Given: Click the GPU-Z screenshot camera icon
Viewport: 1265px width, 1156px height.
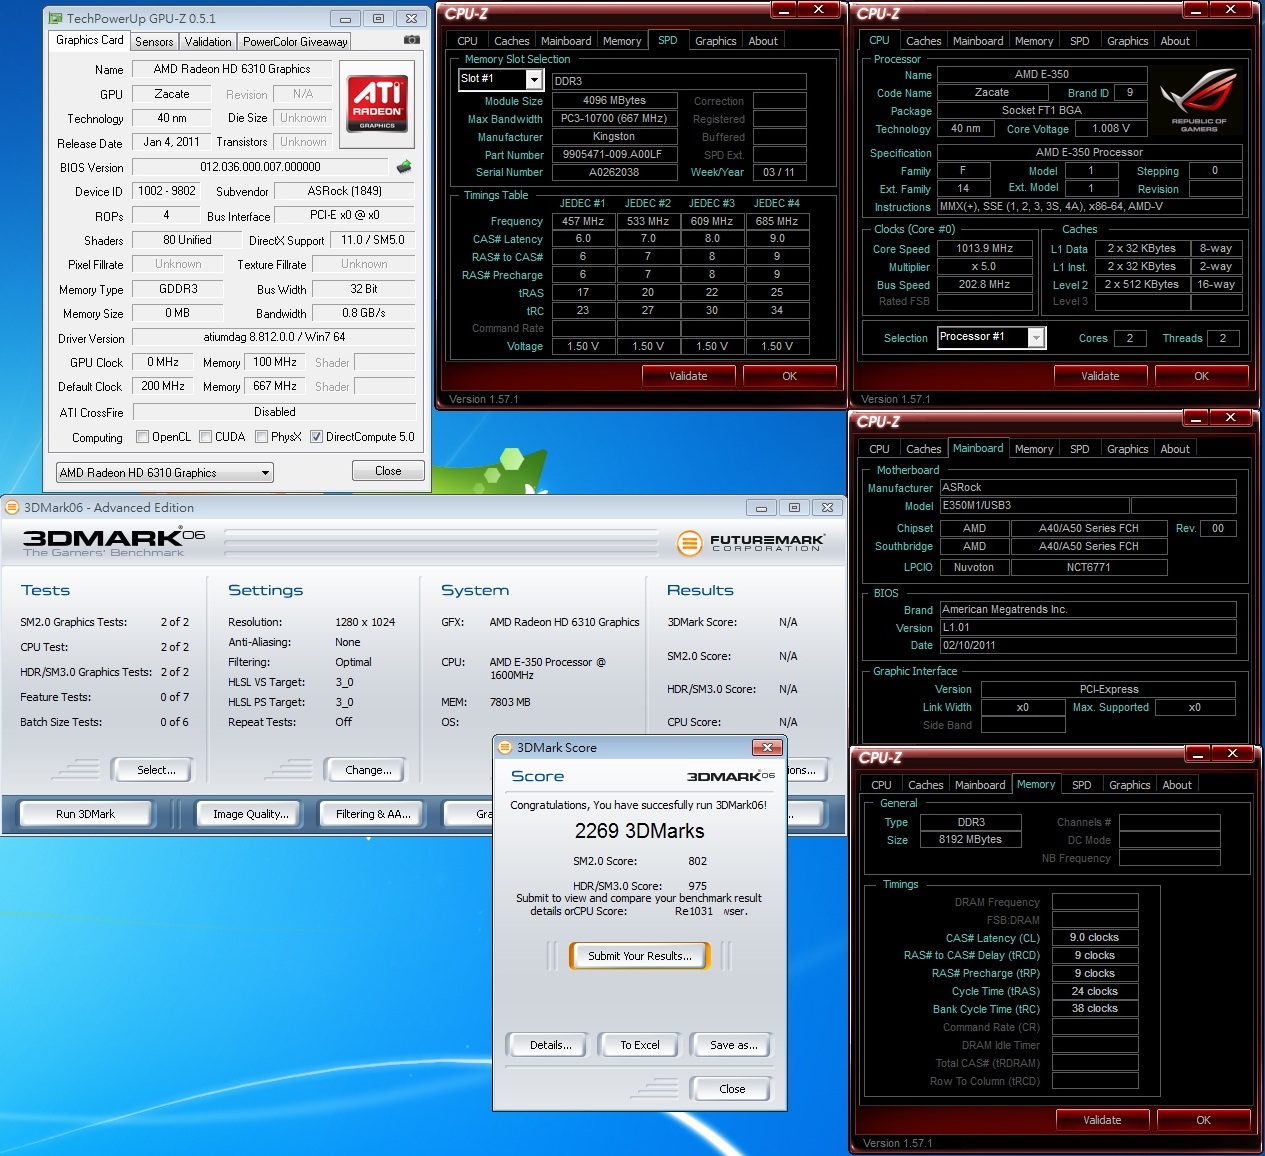Looking at the screenshot, I should (412, 40).
